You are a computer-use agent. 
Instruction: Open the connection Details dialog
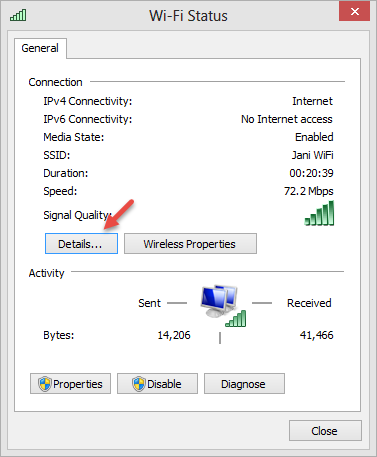pos(81,244)
